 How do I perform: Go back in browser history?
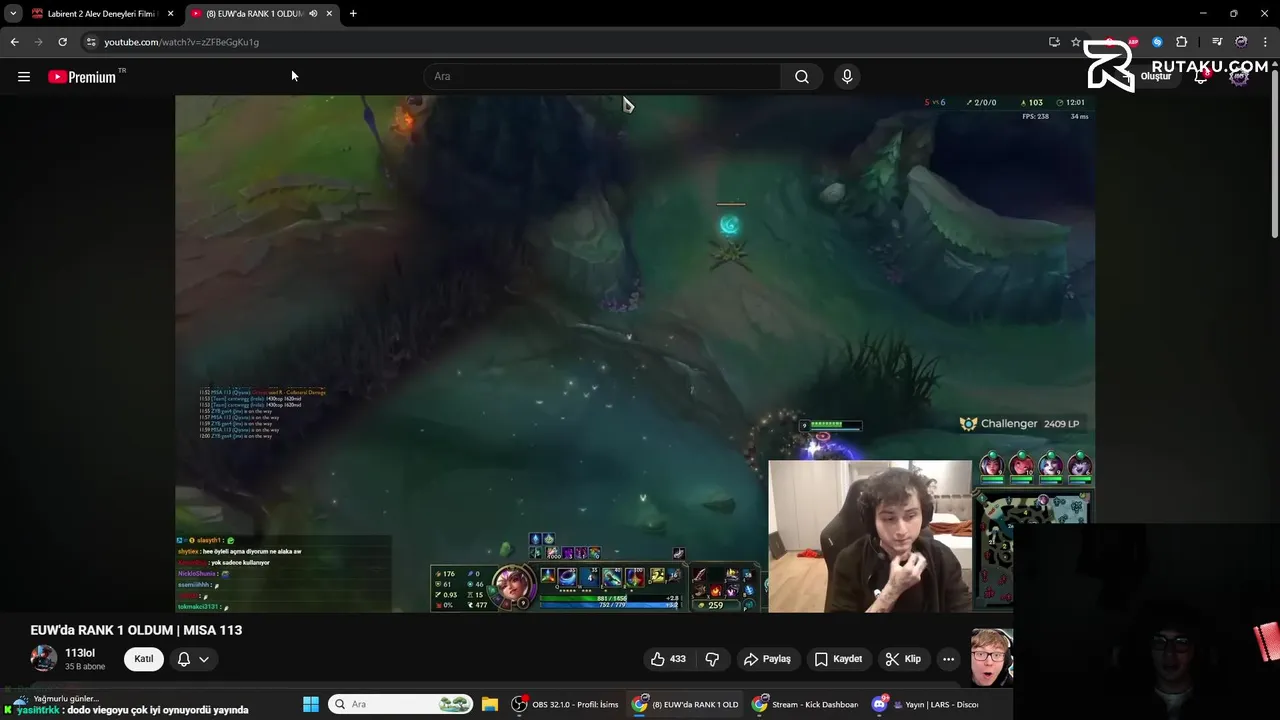pyautogui.click(x=14, y=42)
